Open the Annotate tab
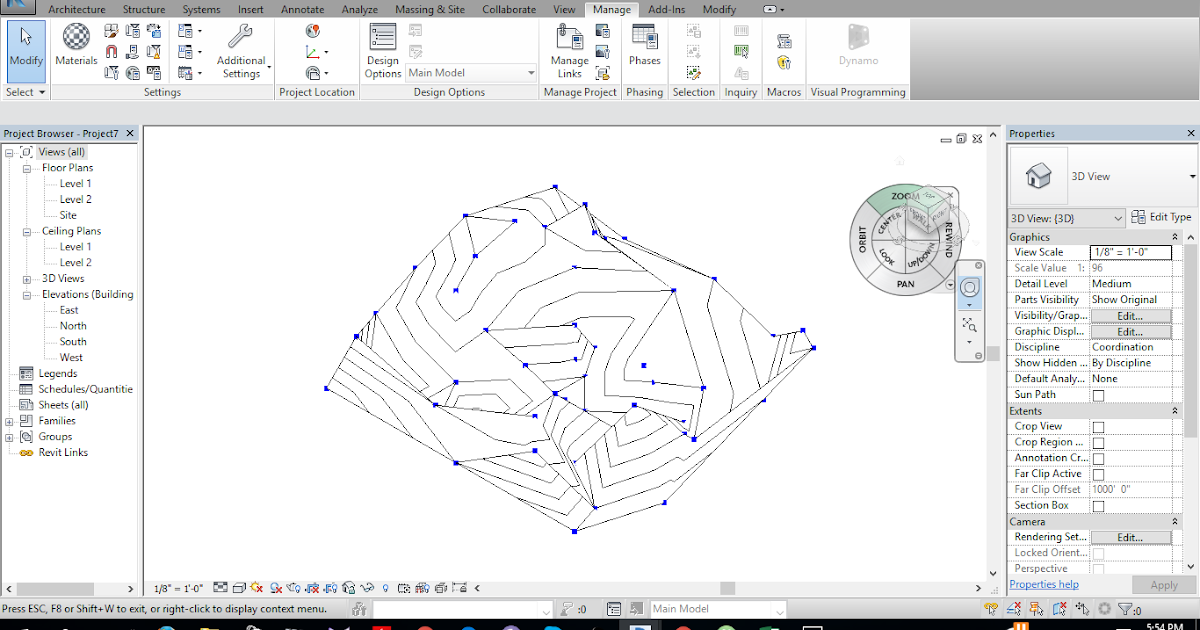The image size is (1200, 630). [300, 9]
